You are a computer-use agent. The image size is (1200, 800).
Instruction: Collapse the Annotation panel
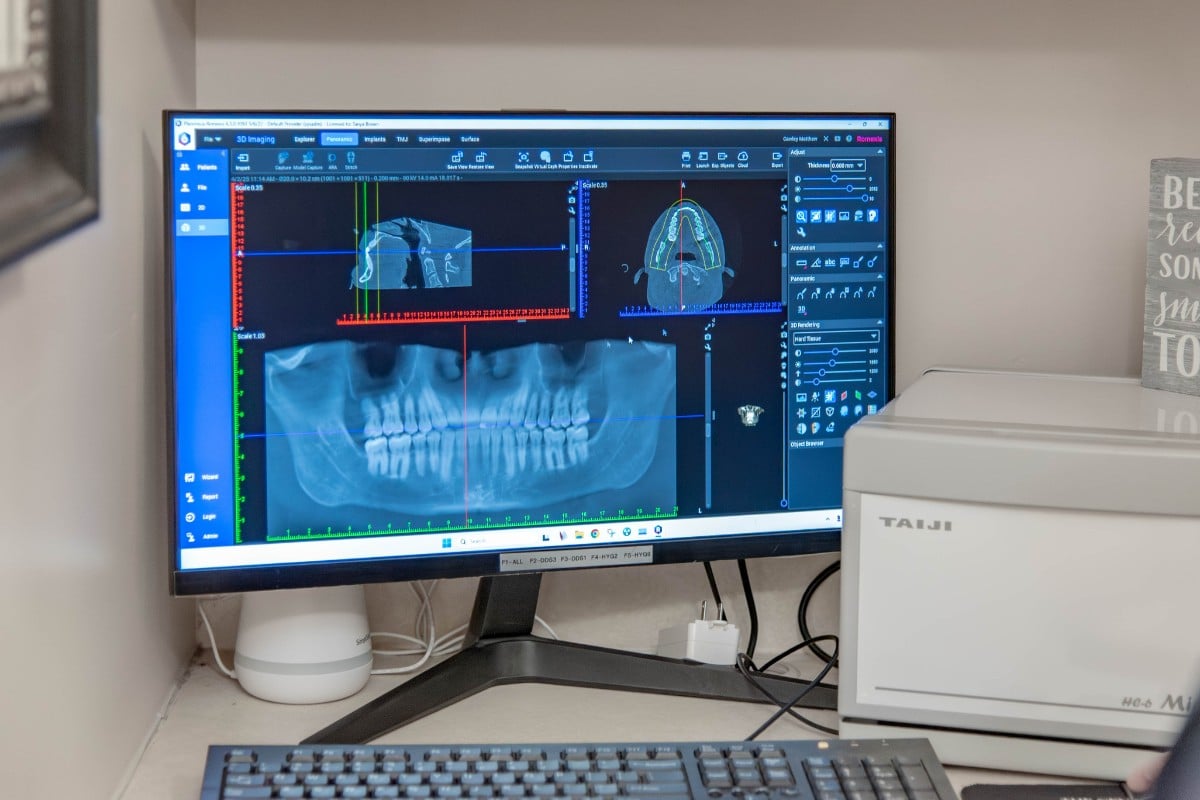tap(879, 246)
